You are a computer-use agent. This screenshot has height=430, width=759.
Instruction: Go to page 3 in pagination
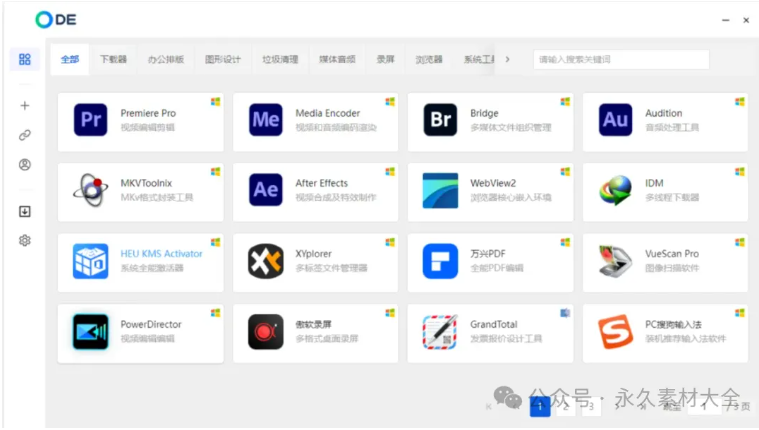point(591,406)
